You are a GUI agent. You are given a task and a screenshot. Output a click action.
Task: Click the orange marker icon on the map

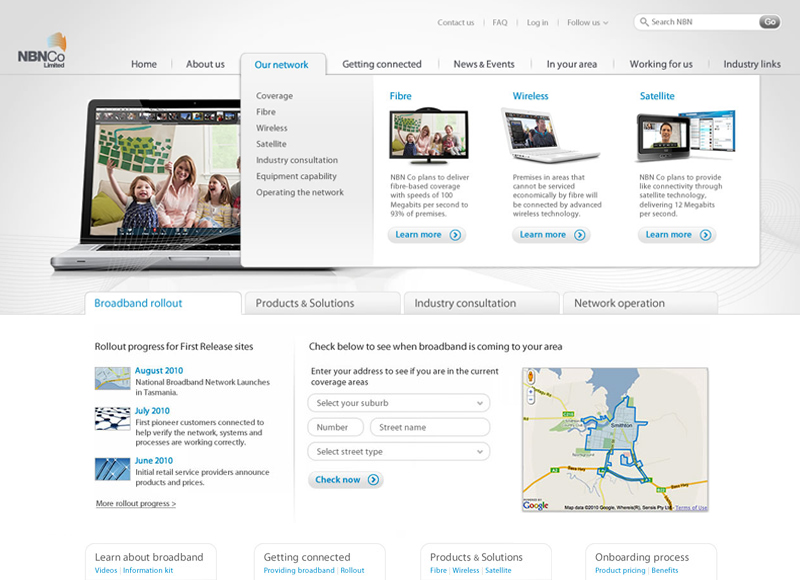tap(530, 376)
